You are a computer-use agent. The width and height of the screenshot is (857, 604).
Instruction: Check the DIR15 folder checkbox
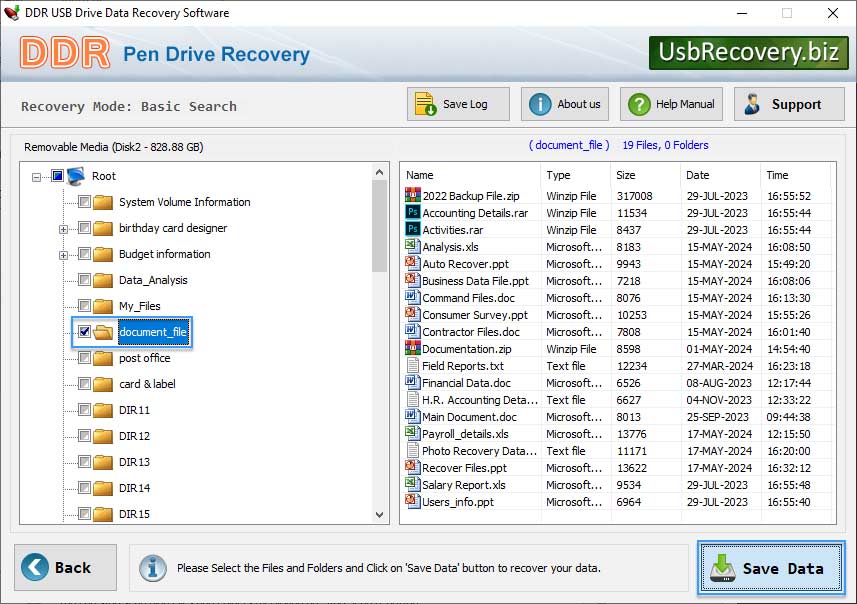pyautogui.click(x=84, y=513)
